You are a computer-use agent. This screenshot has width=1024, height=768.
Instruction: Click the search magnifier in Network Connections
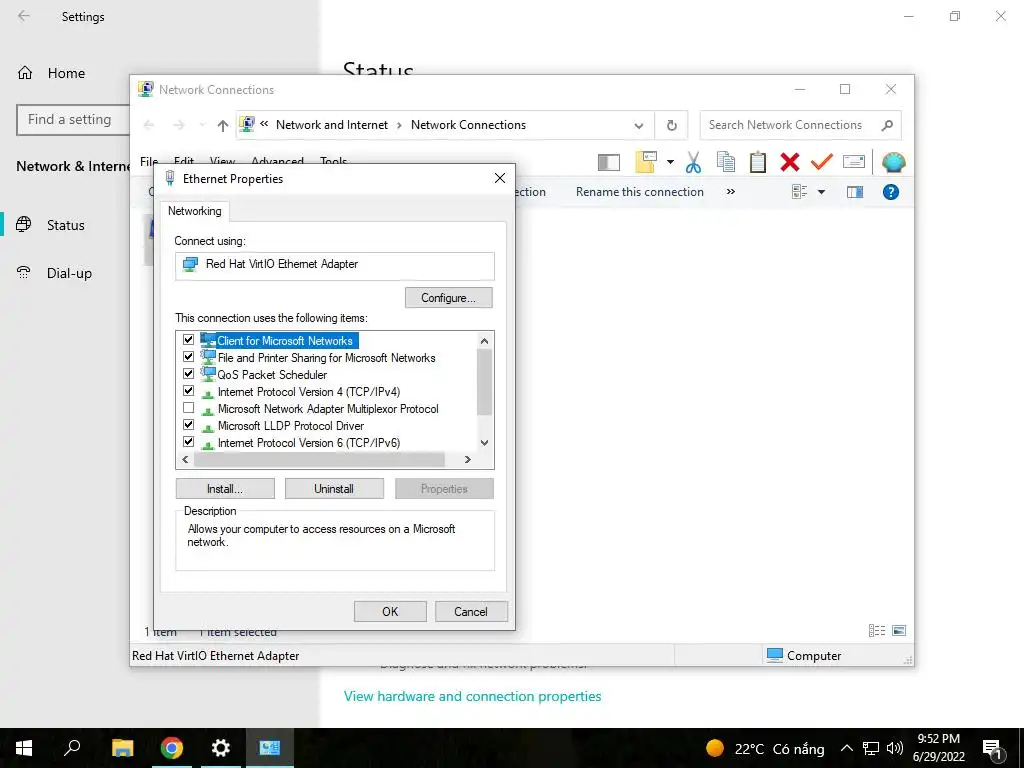coord(887,125)
